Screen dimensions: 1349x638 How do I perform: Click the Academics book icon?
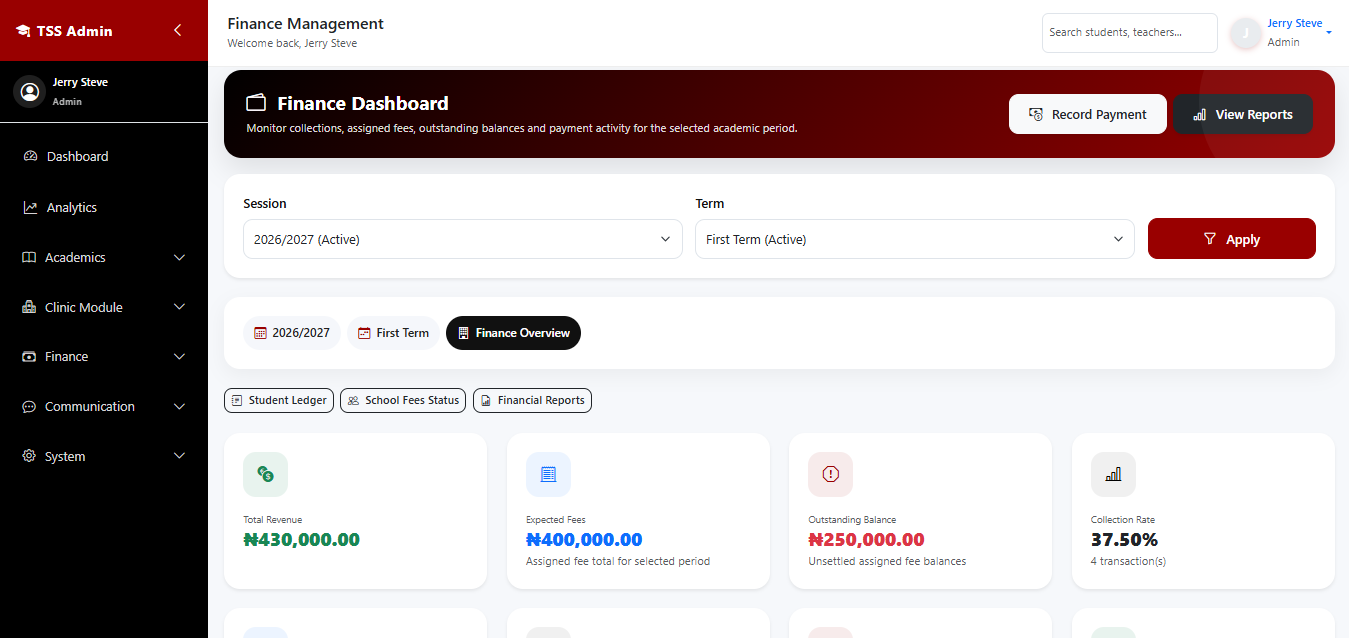coord(29,257)
